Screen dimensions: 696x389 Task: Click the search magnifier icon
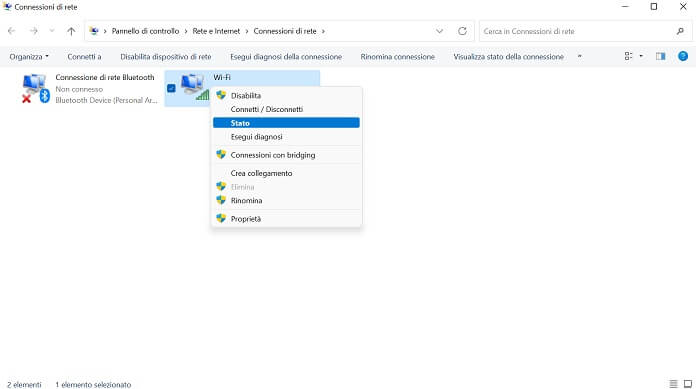[x=680, y=31]
